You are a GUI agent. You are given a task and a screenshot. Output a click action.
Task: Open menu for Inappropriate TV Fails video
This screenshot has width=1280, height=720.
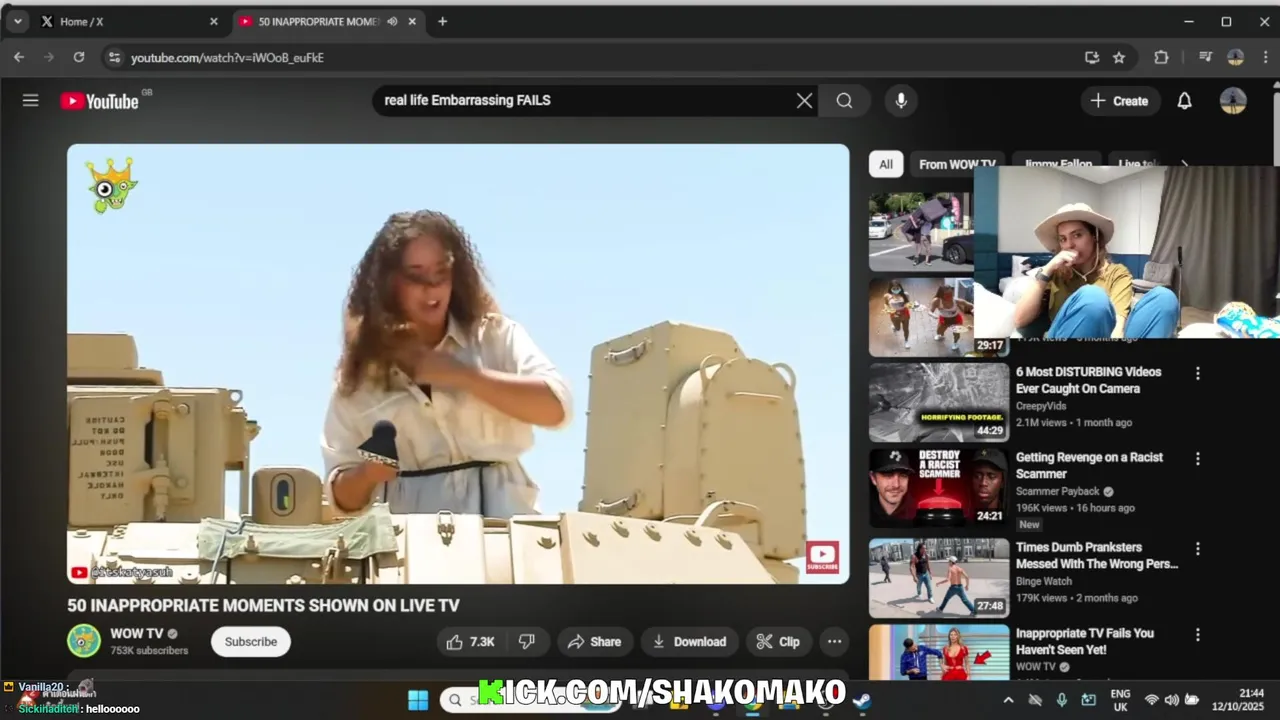click(x=1197, y=635)
